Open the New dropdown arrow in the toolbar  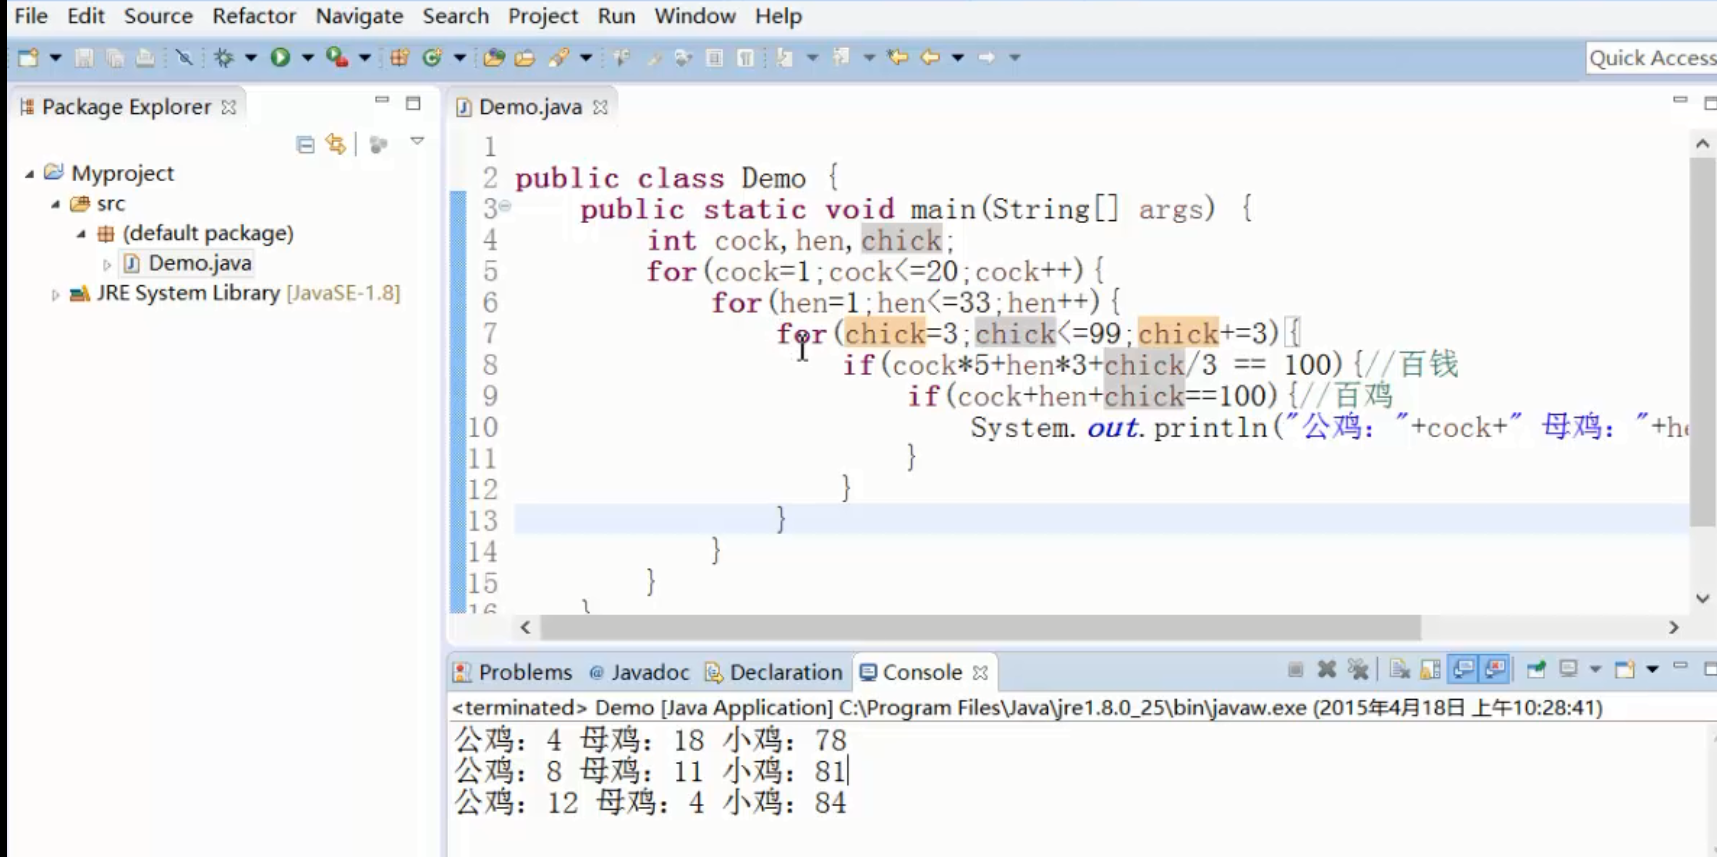(x=55, y=58)
